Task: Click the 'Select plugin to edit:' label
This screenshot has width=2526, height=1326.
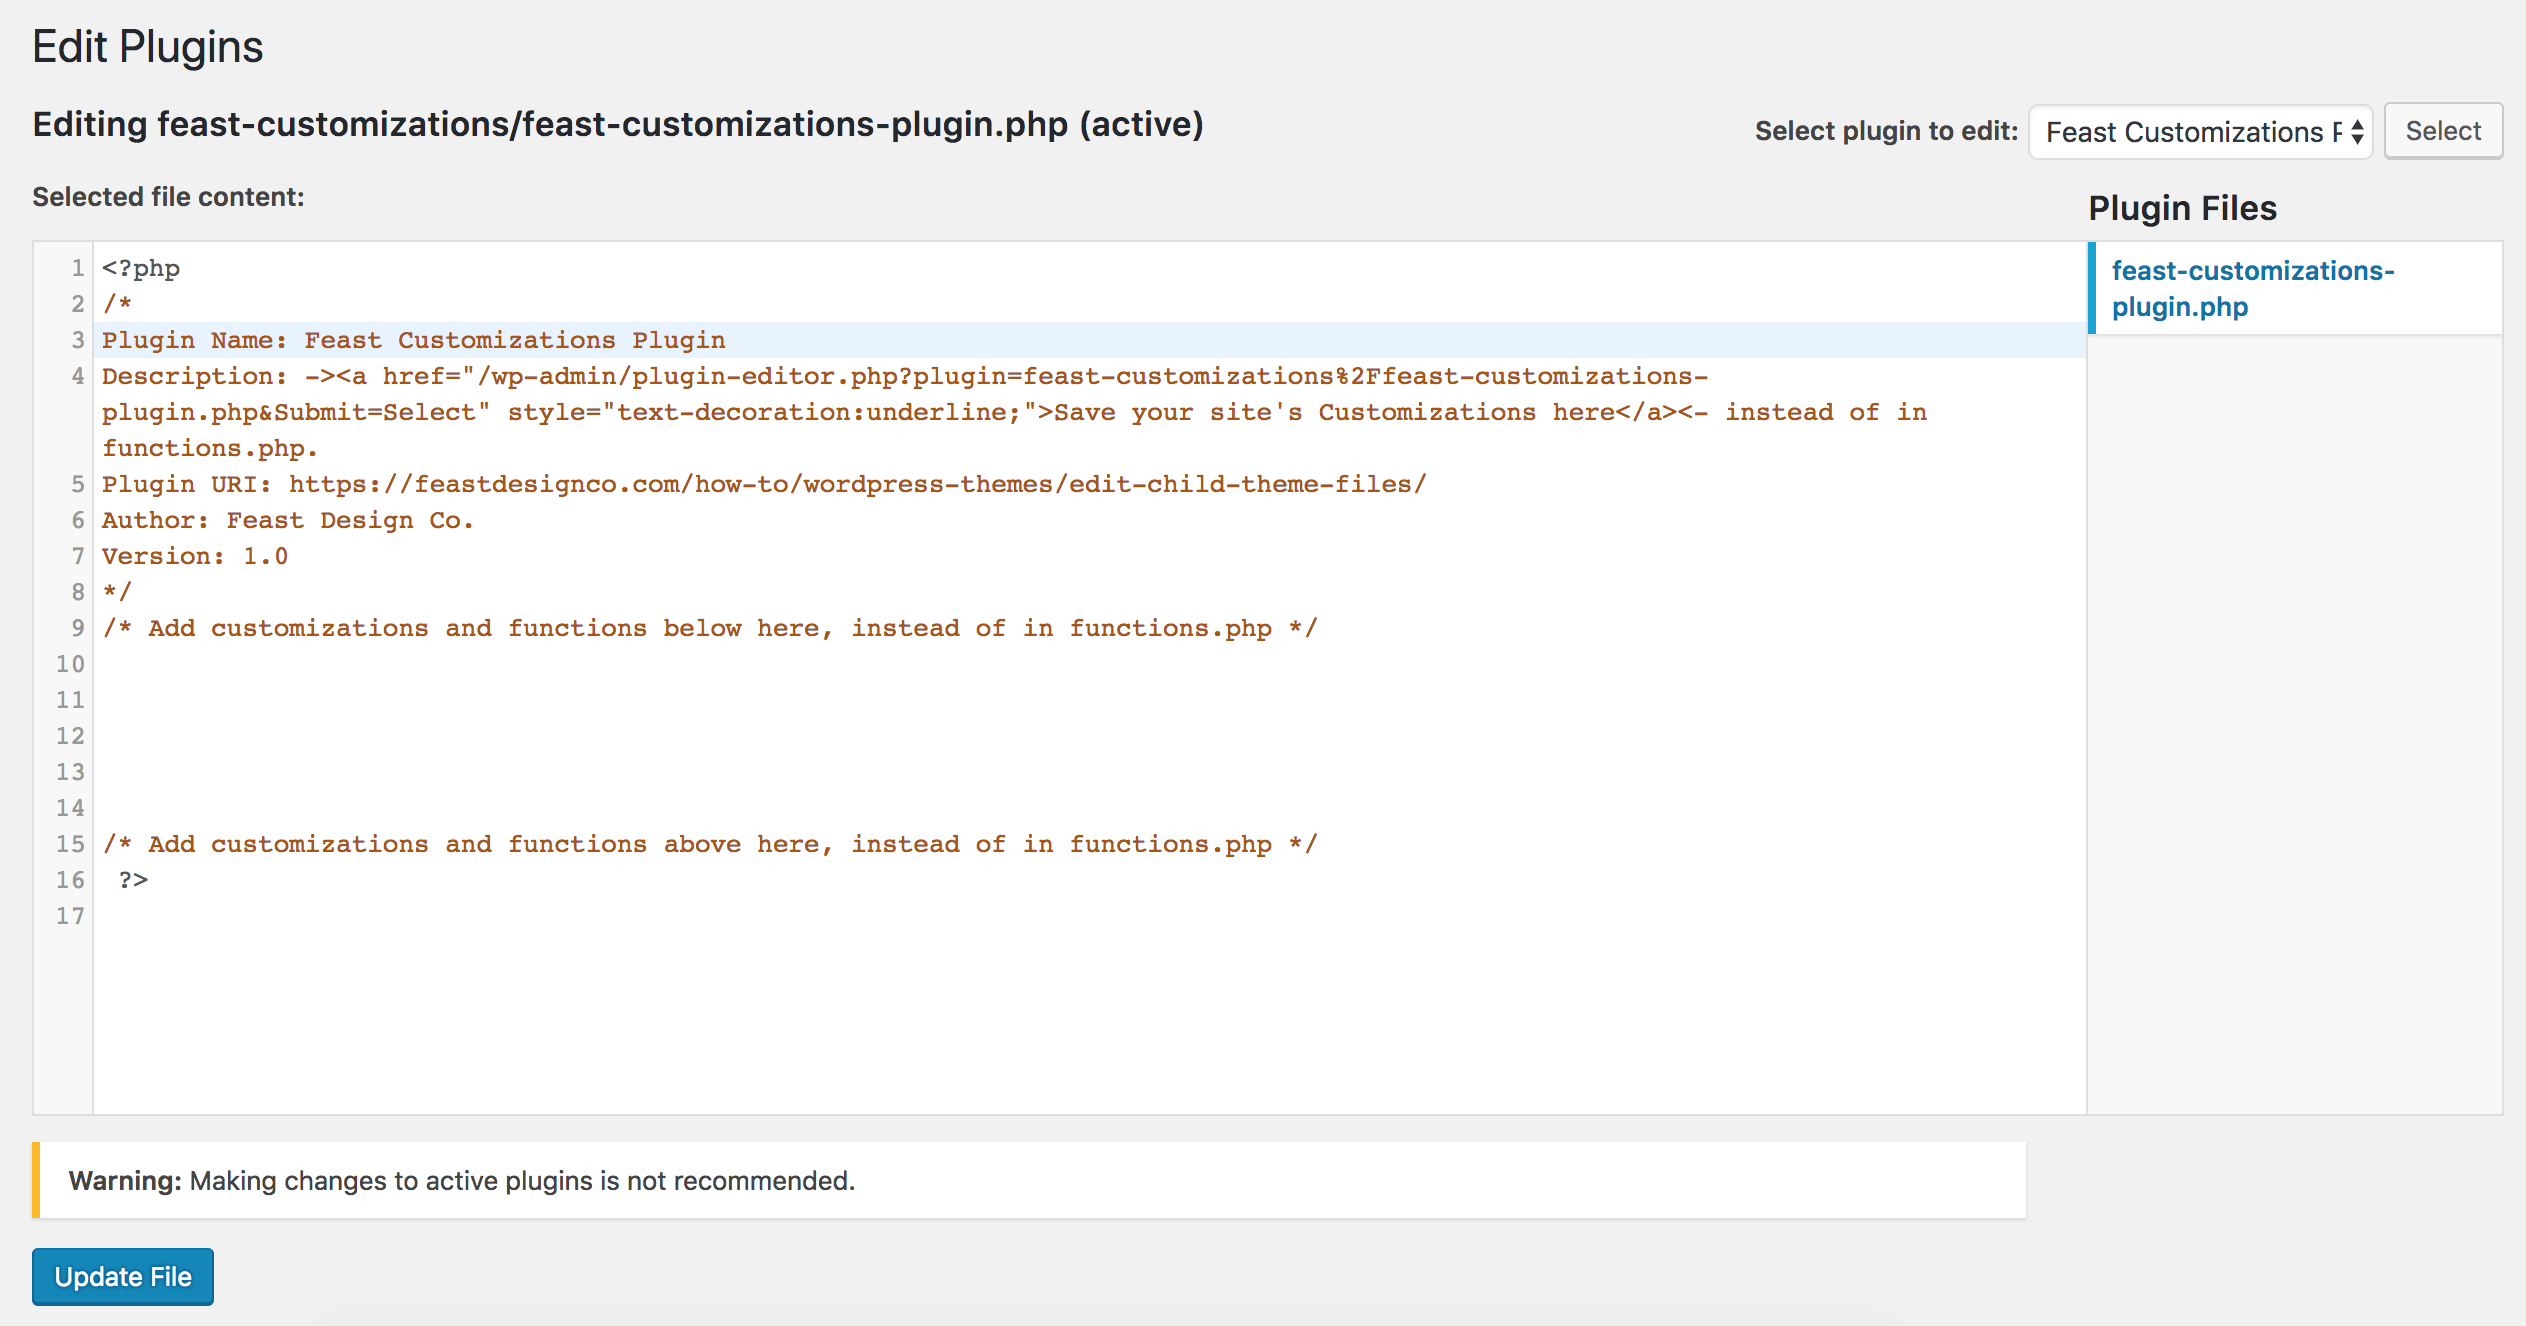Action: click(x=1886, y=131)
